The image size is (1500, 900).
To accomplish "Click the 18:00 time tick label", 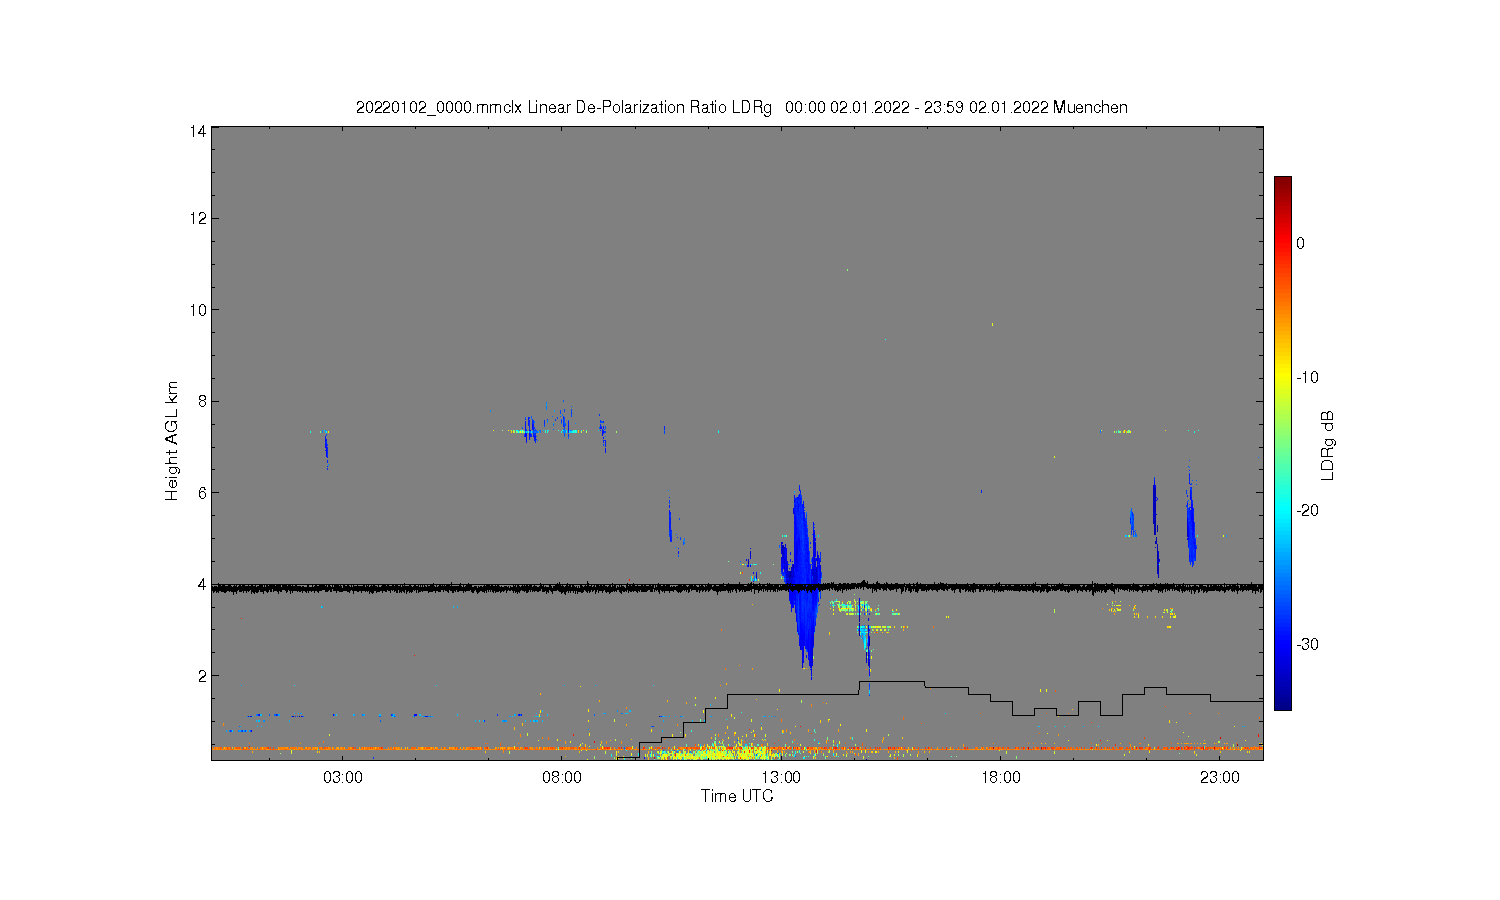I will [1000, 778].
